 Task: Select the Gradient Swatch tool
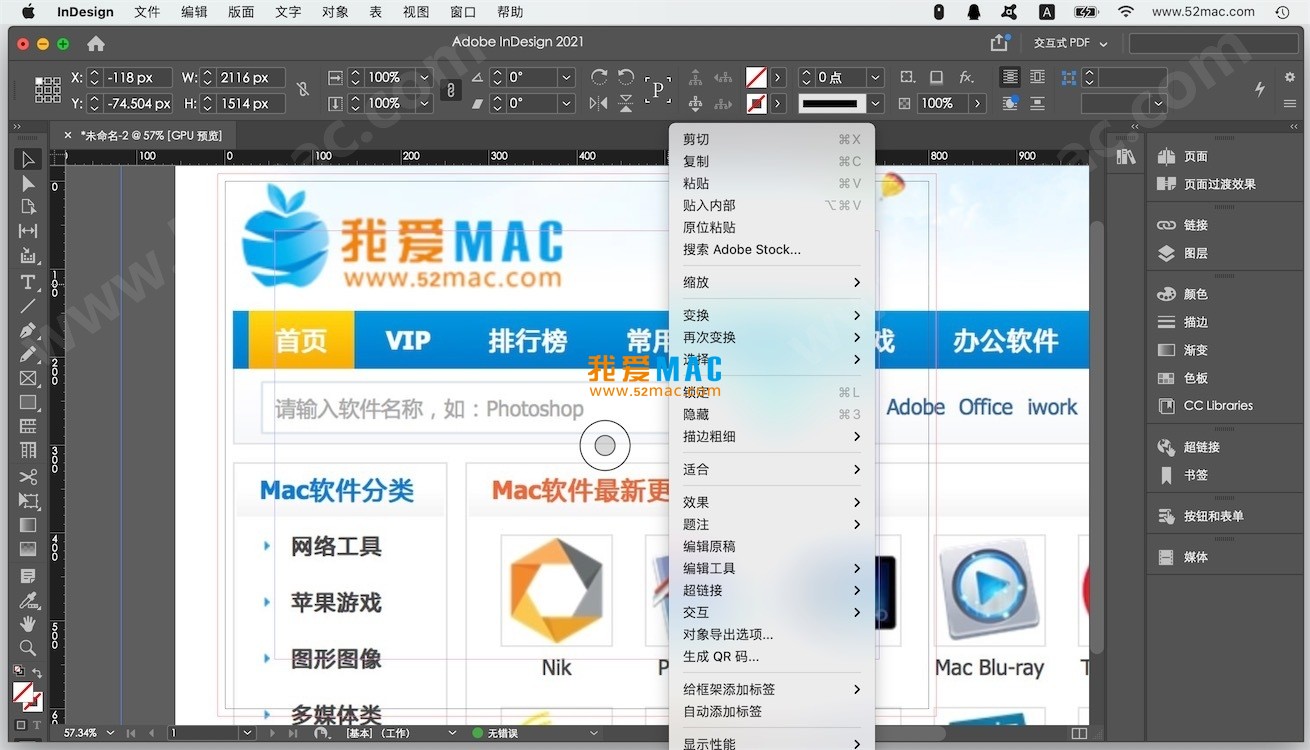[x=28, y=525]
